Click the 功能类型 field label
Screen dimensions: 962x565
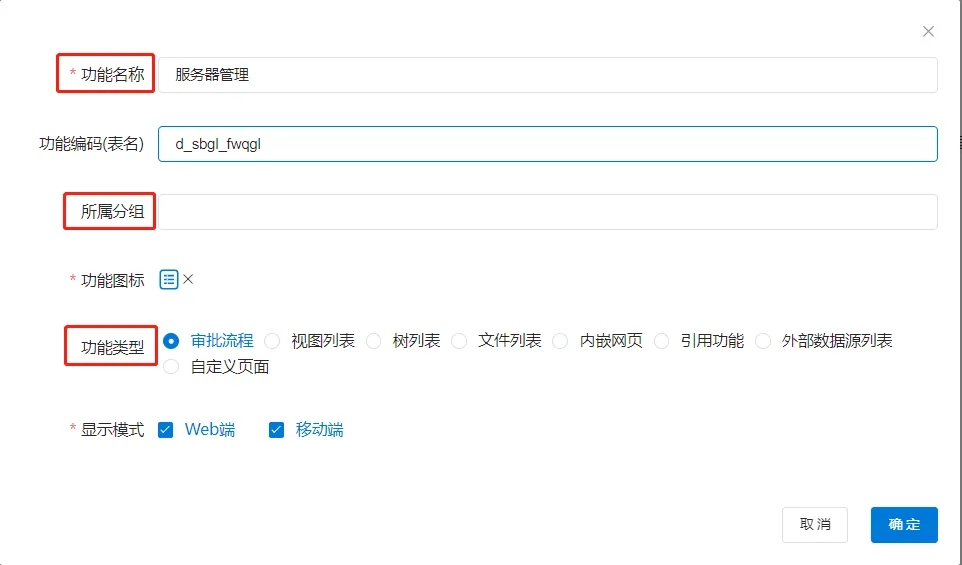pos(112,348)
